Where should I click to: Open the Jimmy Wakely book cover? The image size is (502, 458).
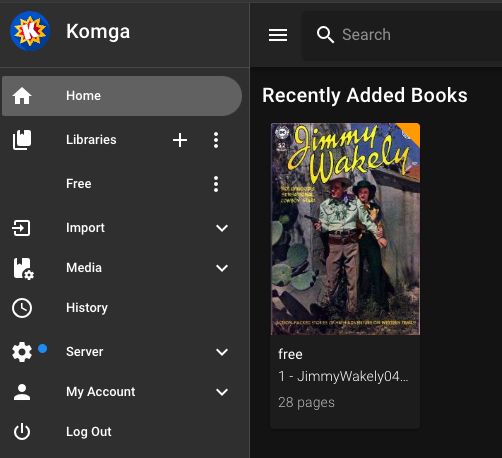point(345,229)
